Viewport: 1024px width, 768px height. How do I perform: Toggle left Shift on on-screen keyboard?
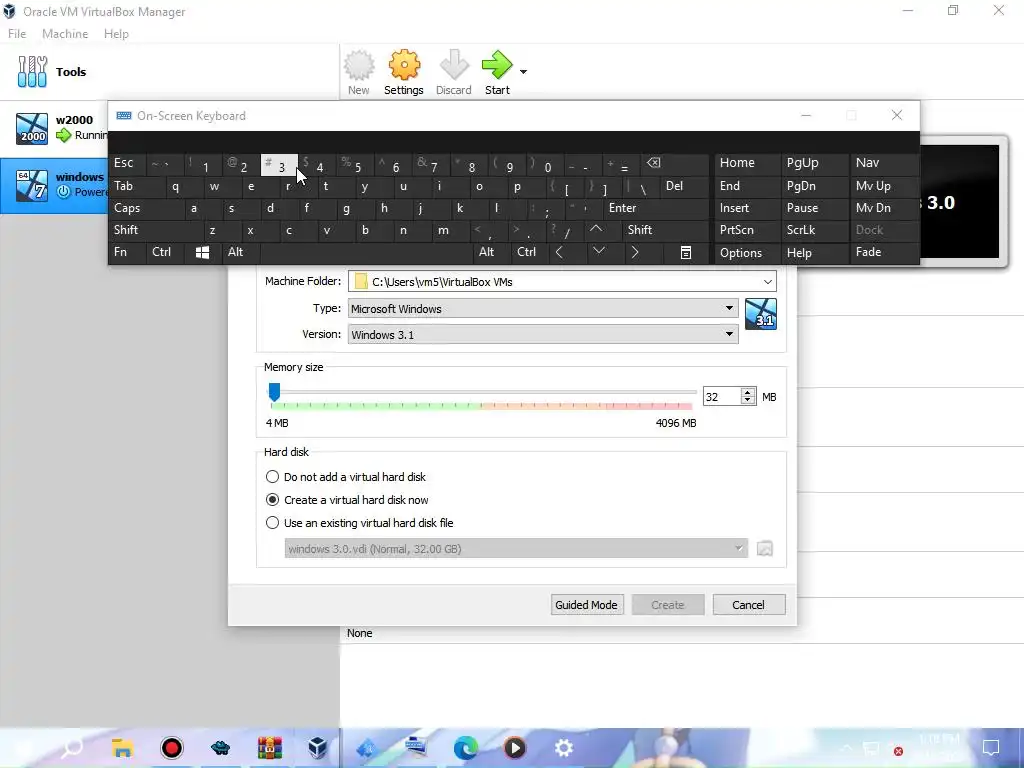coord(155,230)
